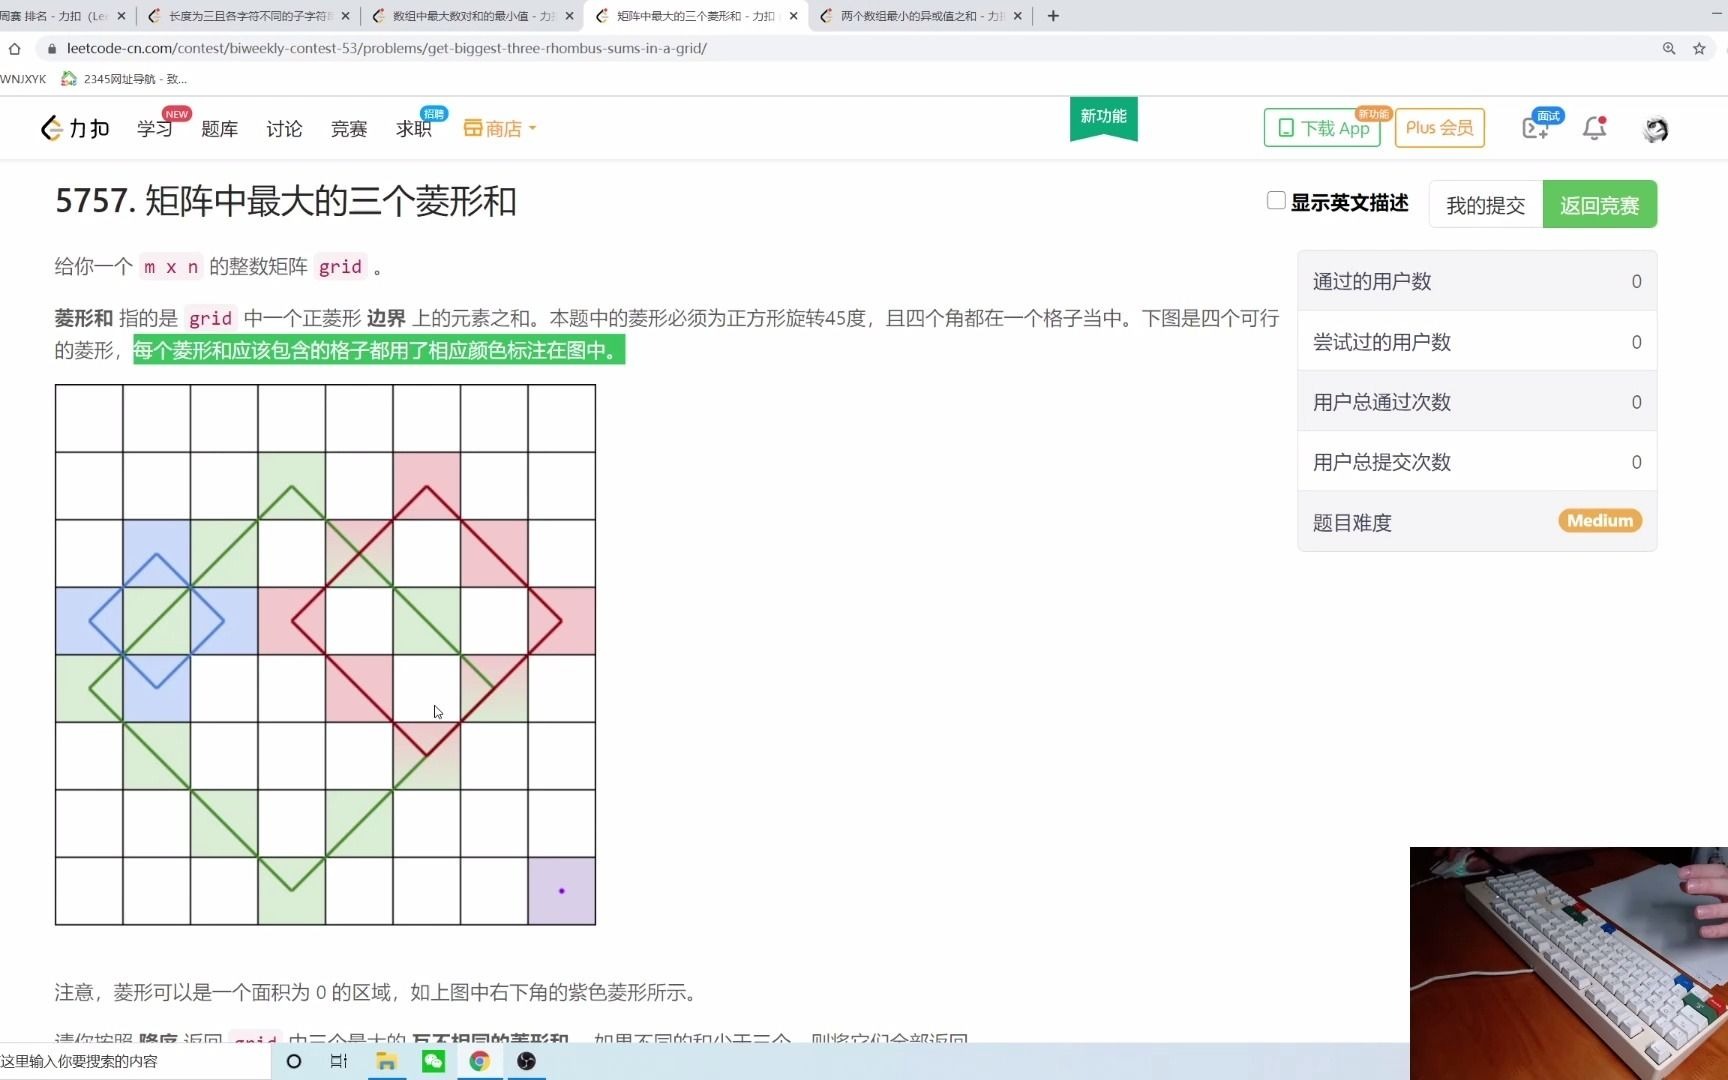
Task: Click the magnifier zoom icon in address bar
Action: (x=1669, y=48)
